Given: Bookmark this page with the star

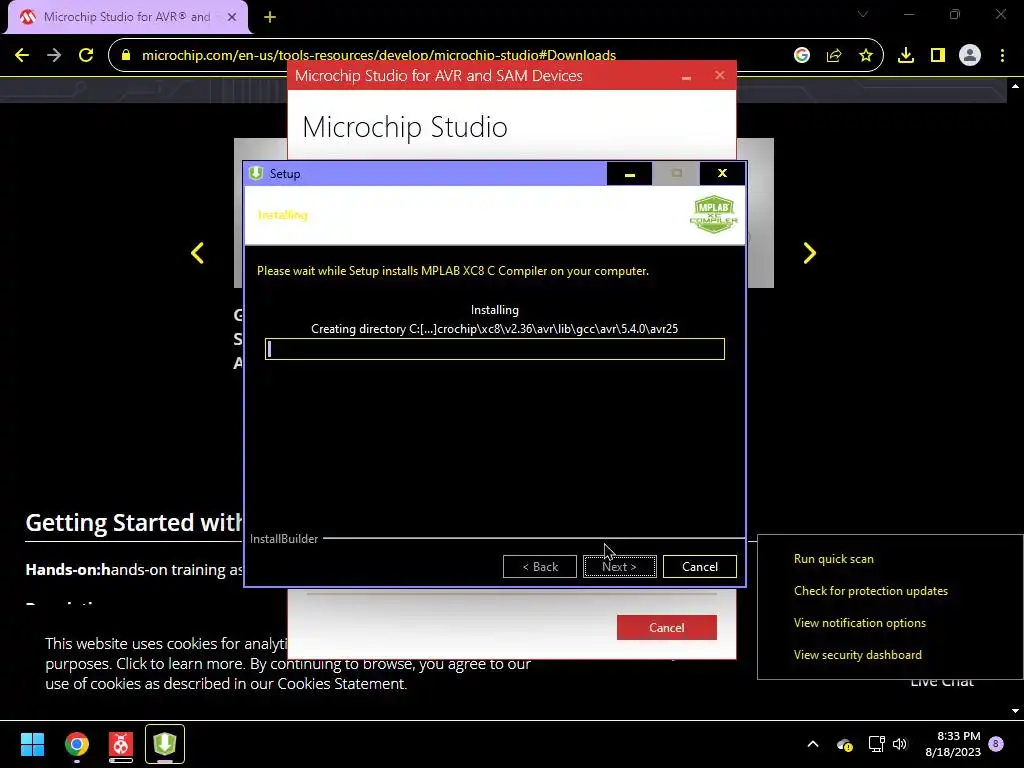Looking at the screenshot, I should point(866,56).
